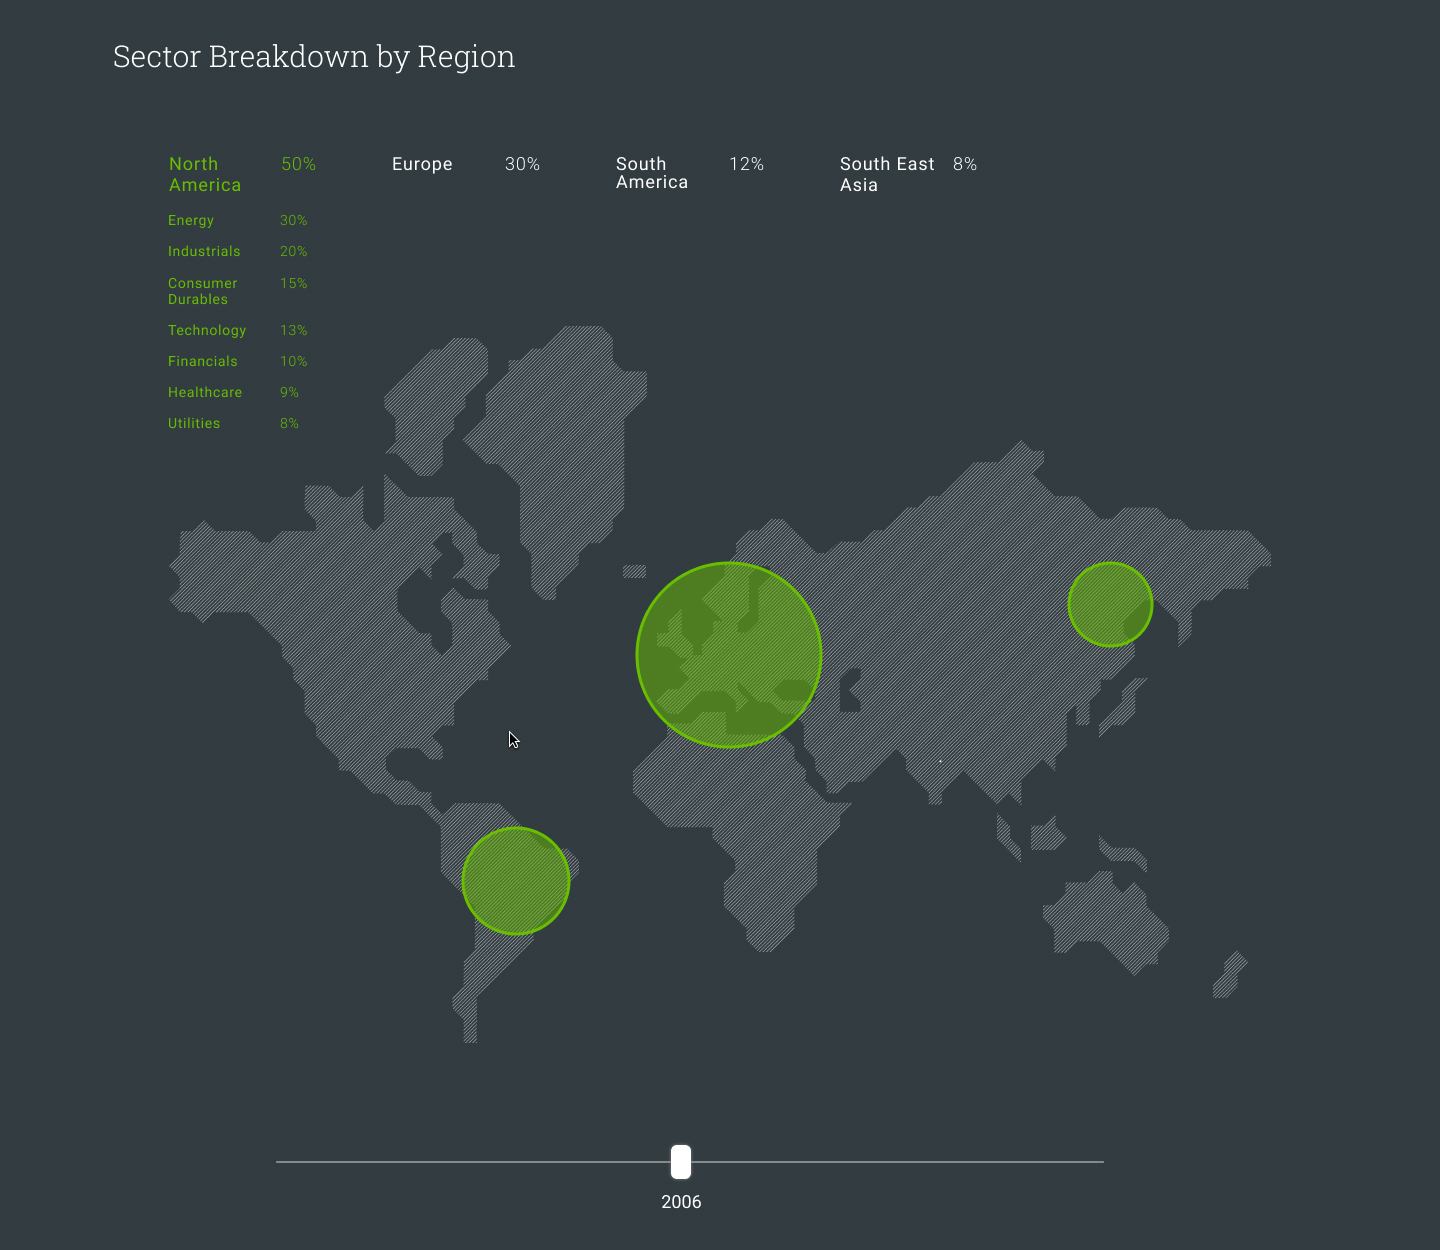Screen dimensions: 1440x1250
Task: Click the Healthcare sector label
Action: (x=205, y=392)
